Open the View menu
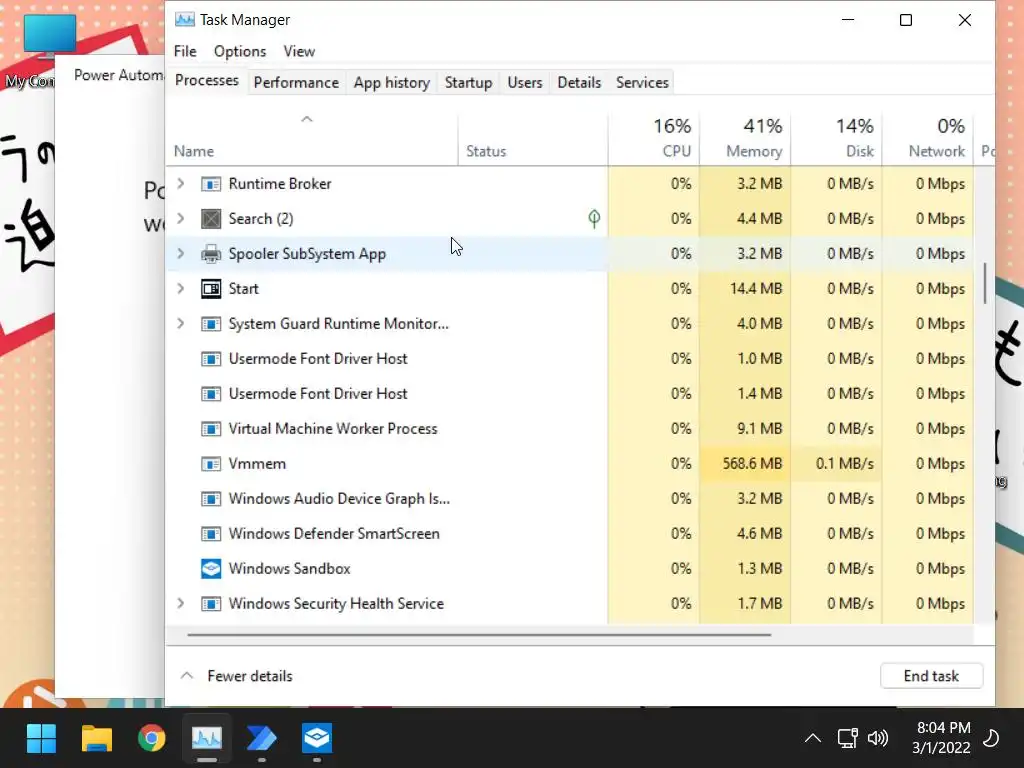The image size is (1024, 768). click(x=299, y=52)
